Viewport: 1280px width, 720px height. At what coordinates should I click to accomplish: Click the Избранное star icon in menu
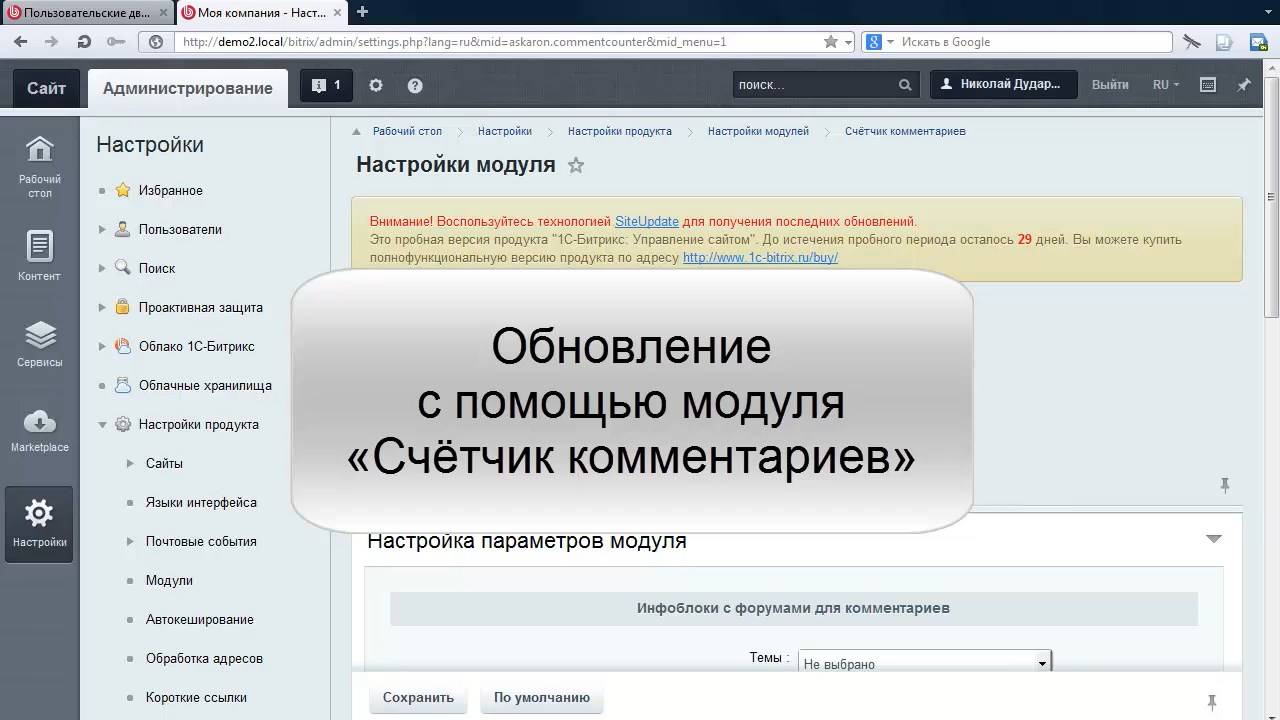(x=122, y=190)
